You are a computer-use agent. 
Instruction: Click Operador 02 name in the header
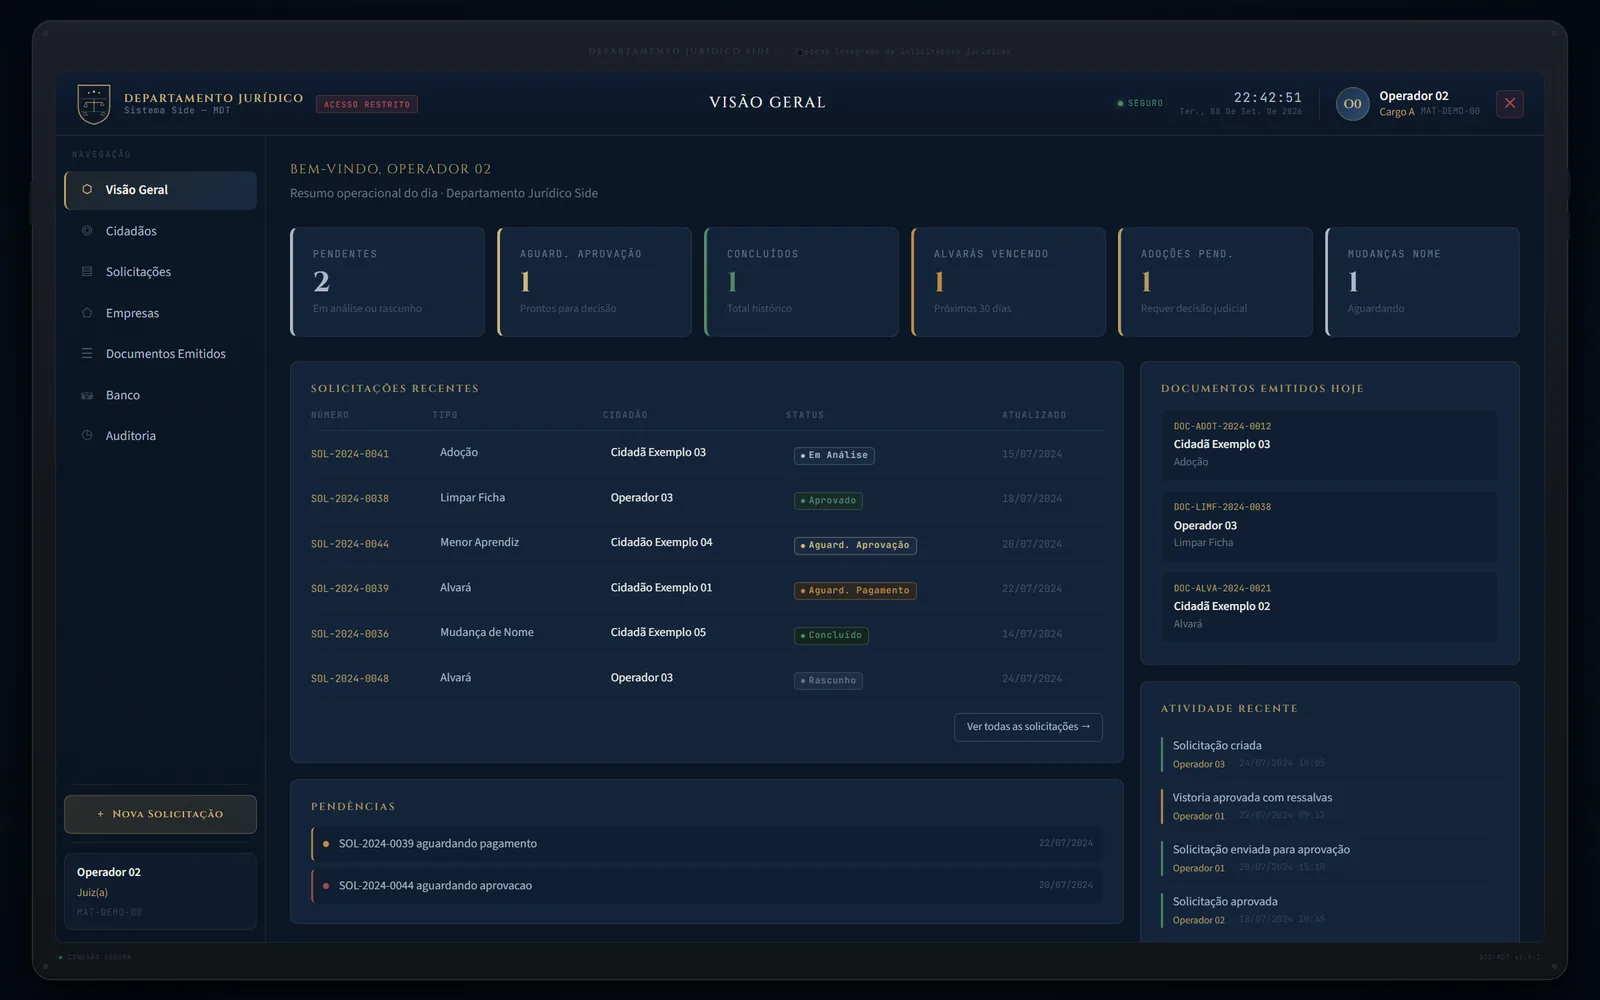(1414, 96)
